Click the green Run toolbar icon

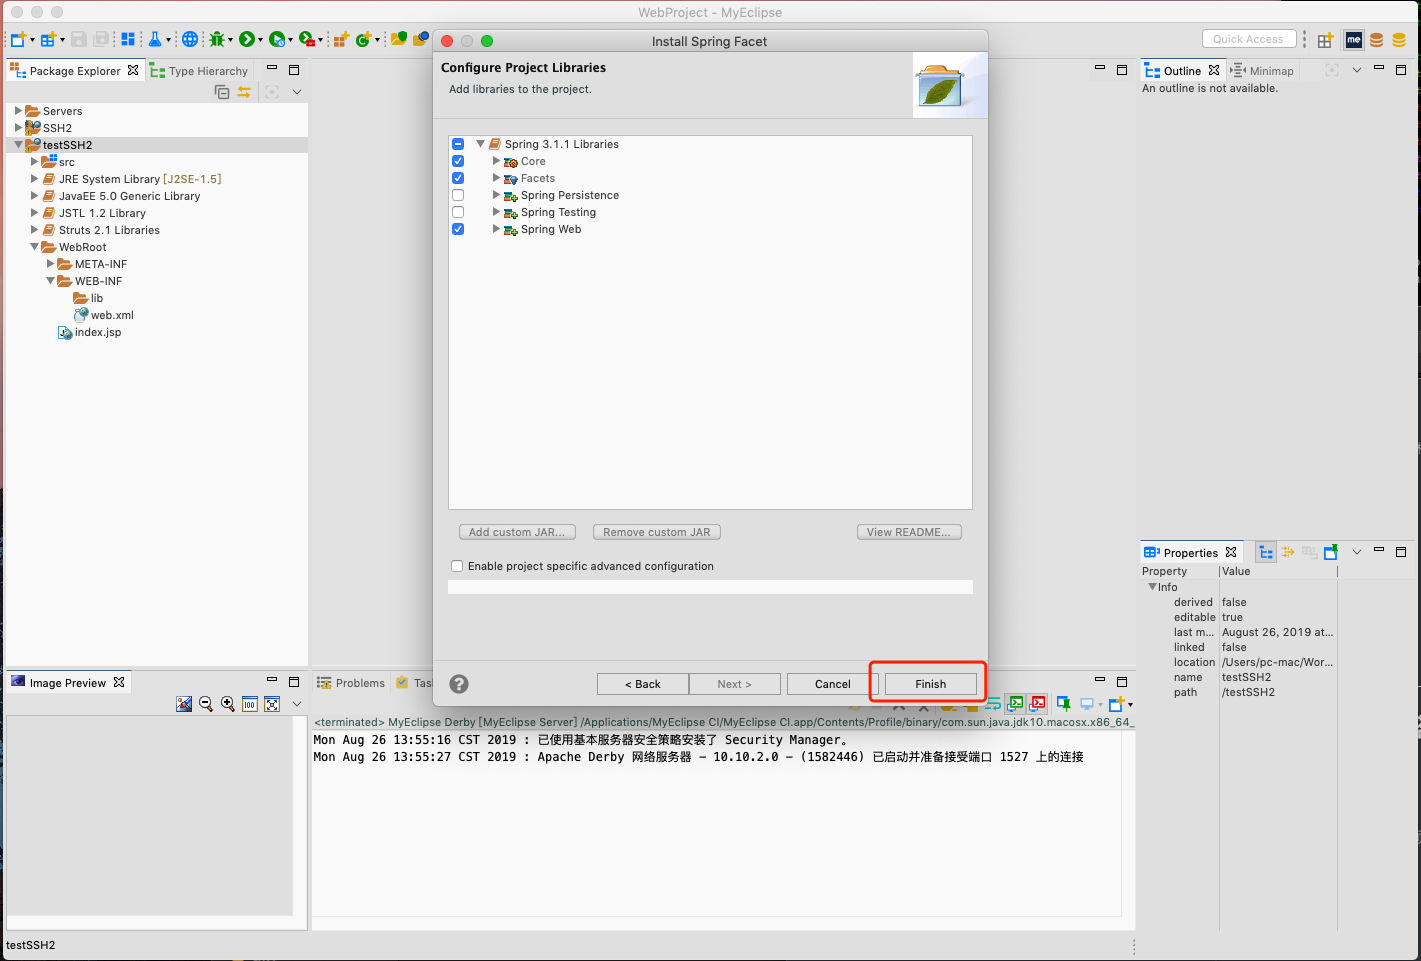pyautogui.click(x=246, y=39)
